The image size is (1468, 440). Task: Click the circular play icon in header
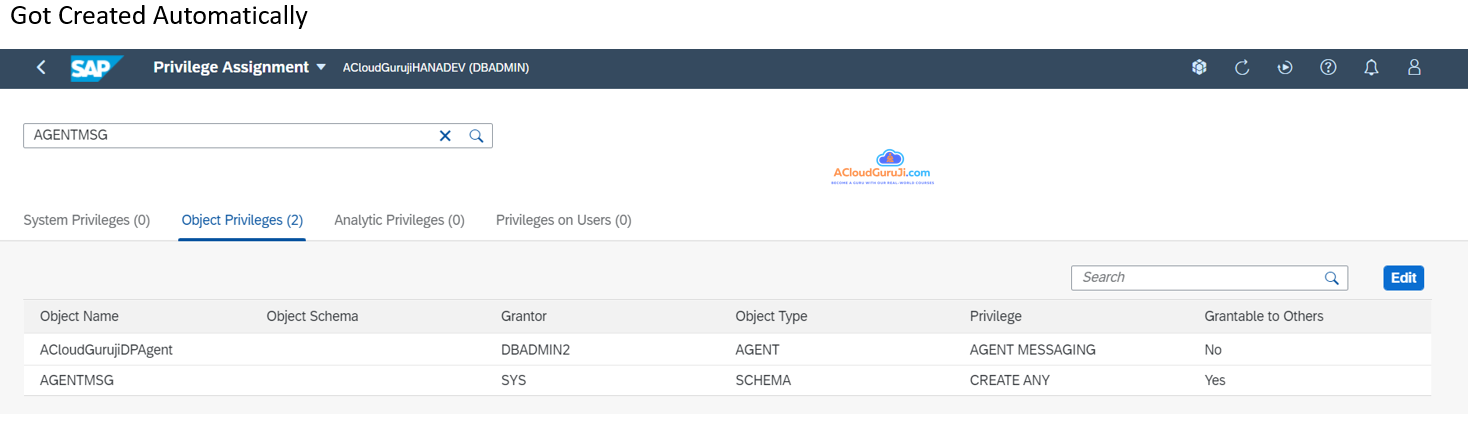pyautogui.click(x=1285, y=68)
